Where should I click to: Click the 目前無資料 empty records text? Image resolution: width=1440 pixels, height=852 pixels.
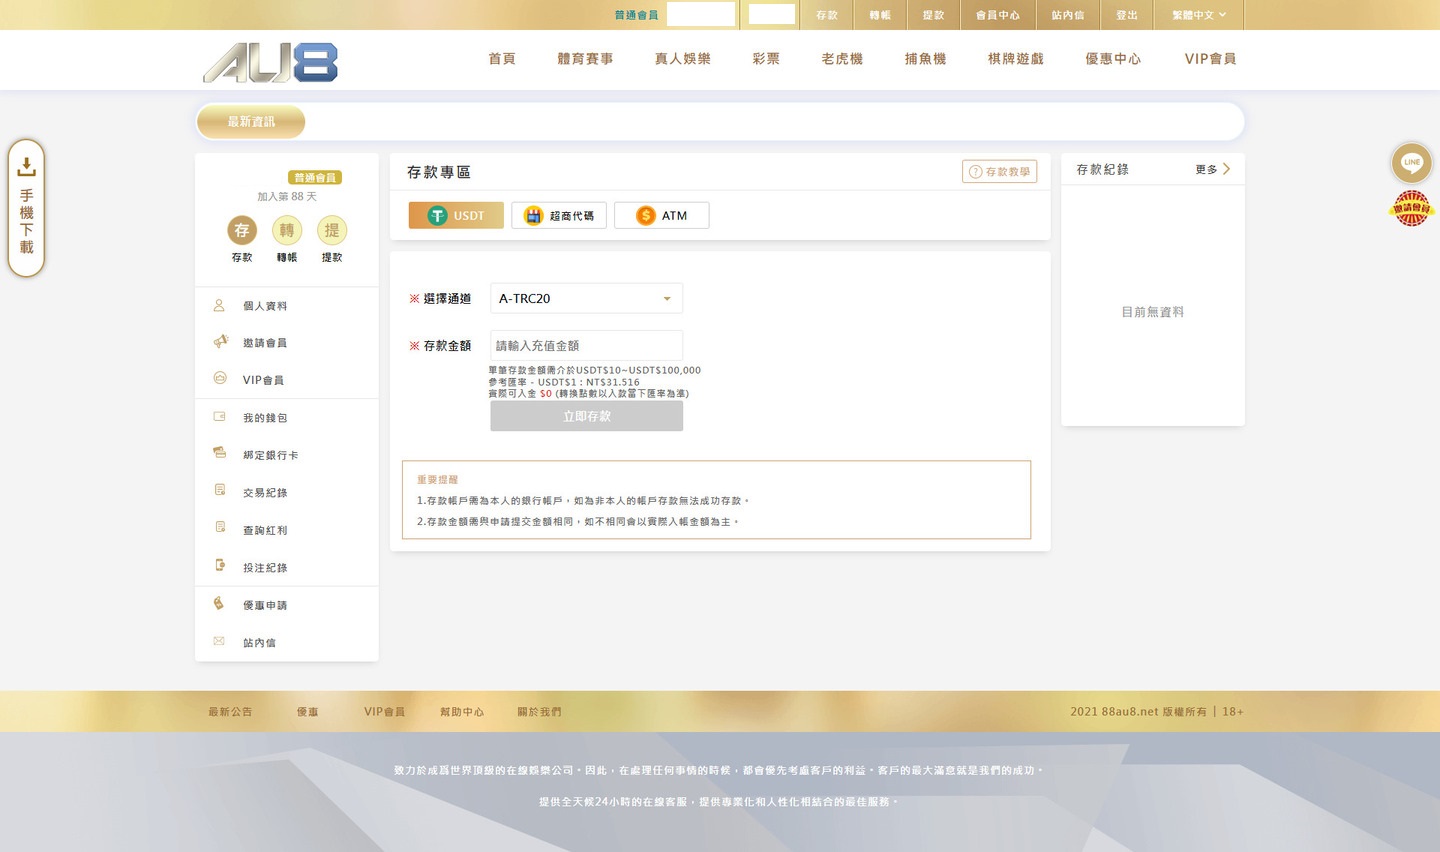coord(1152,312)
